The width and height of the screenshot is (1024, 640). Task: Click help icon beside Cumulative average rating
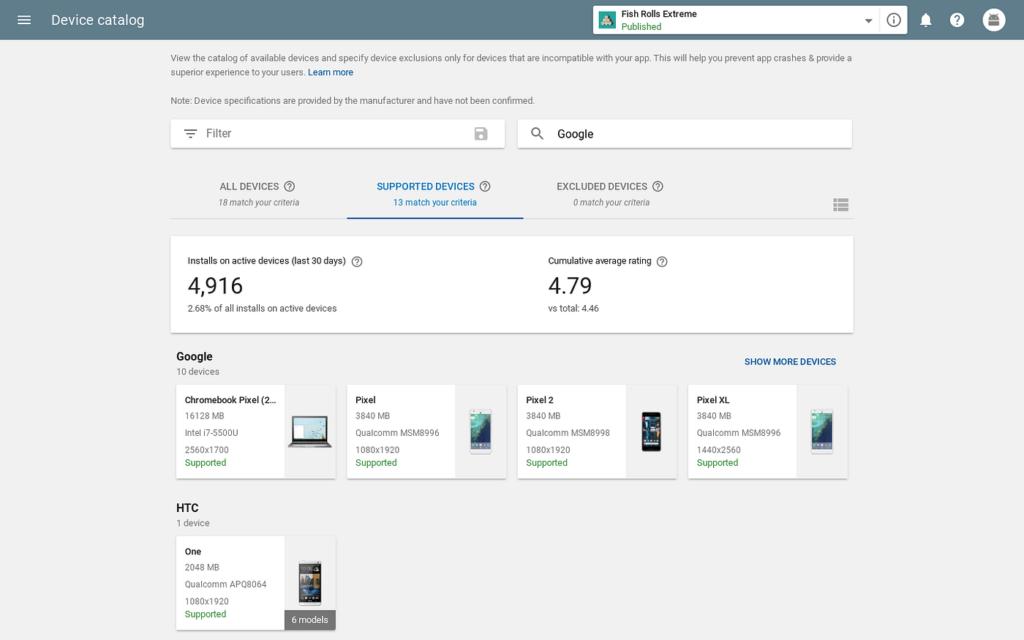[662, 262]
